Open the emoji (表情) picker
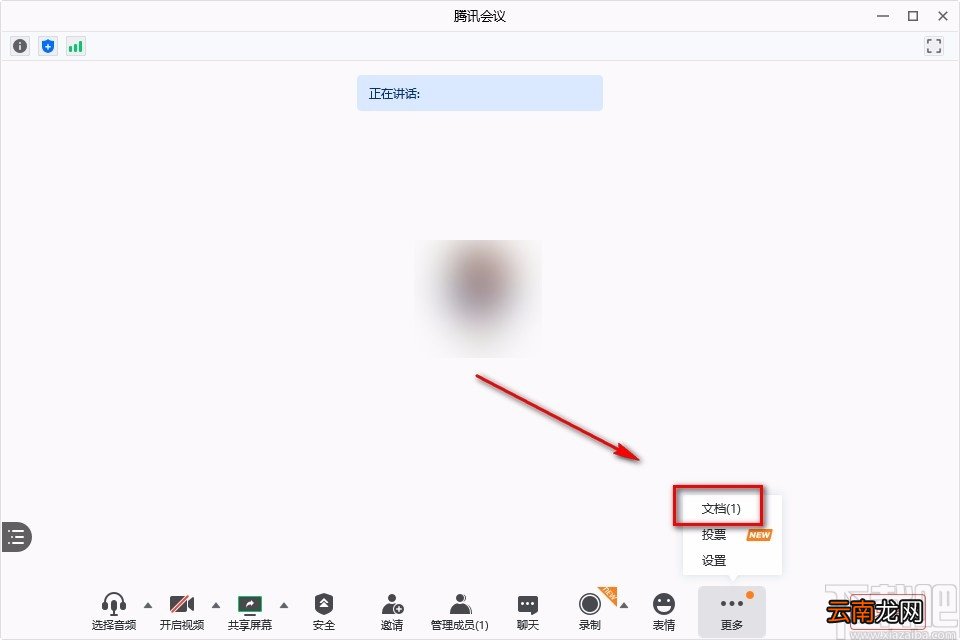This screenshot has height=640, width=960. [x=664, y=611]
